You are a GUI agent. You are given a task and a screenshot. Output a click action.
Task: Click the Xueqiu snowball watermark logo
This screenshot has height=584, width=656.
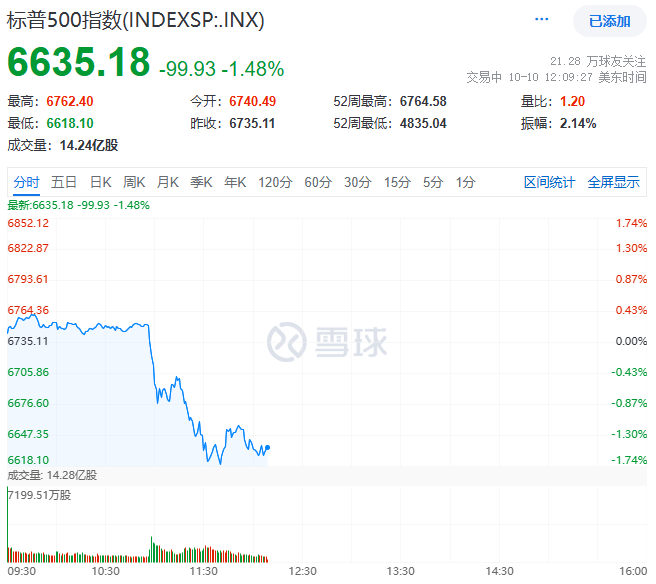(327, 342)
